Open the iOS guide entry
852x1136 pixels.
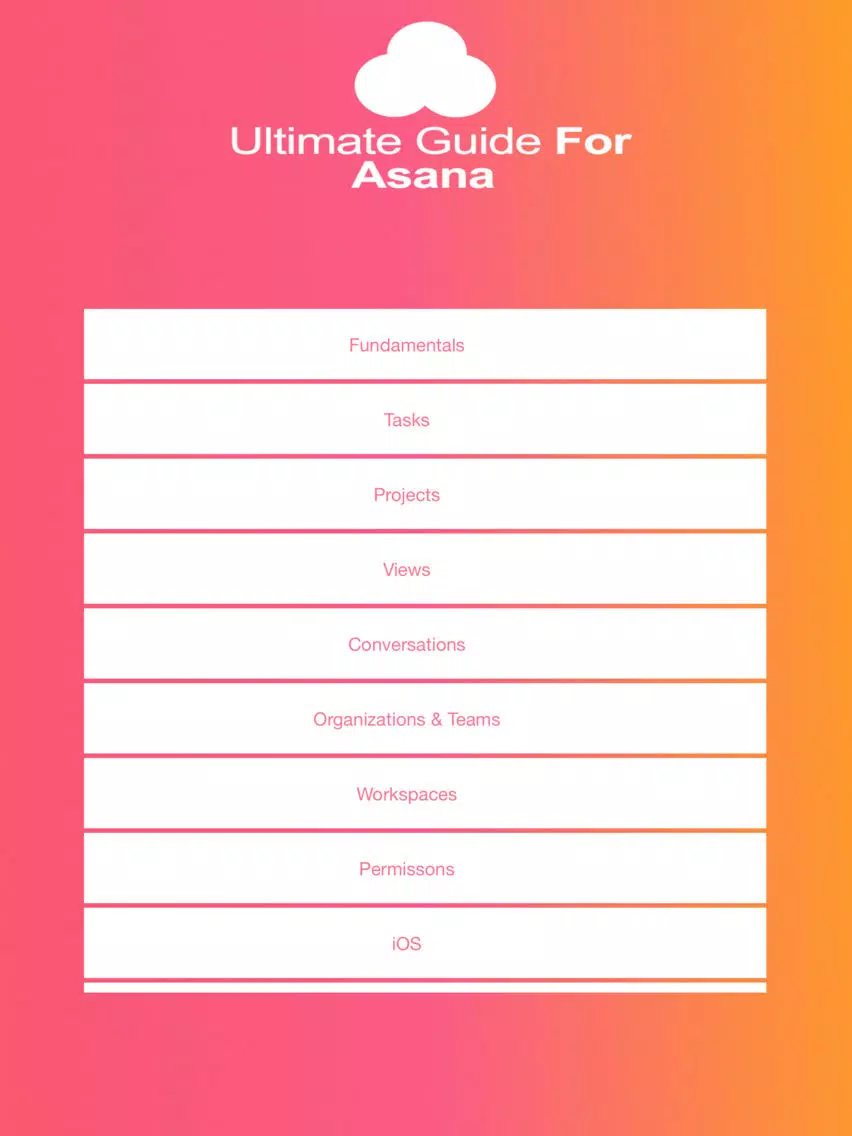pyautogui.click(x=406, y=944)
